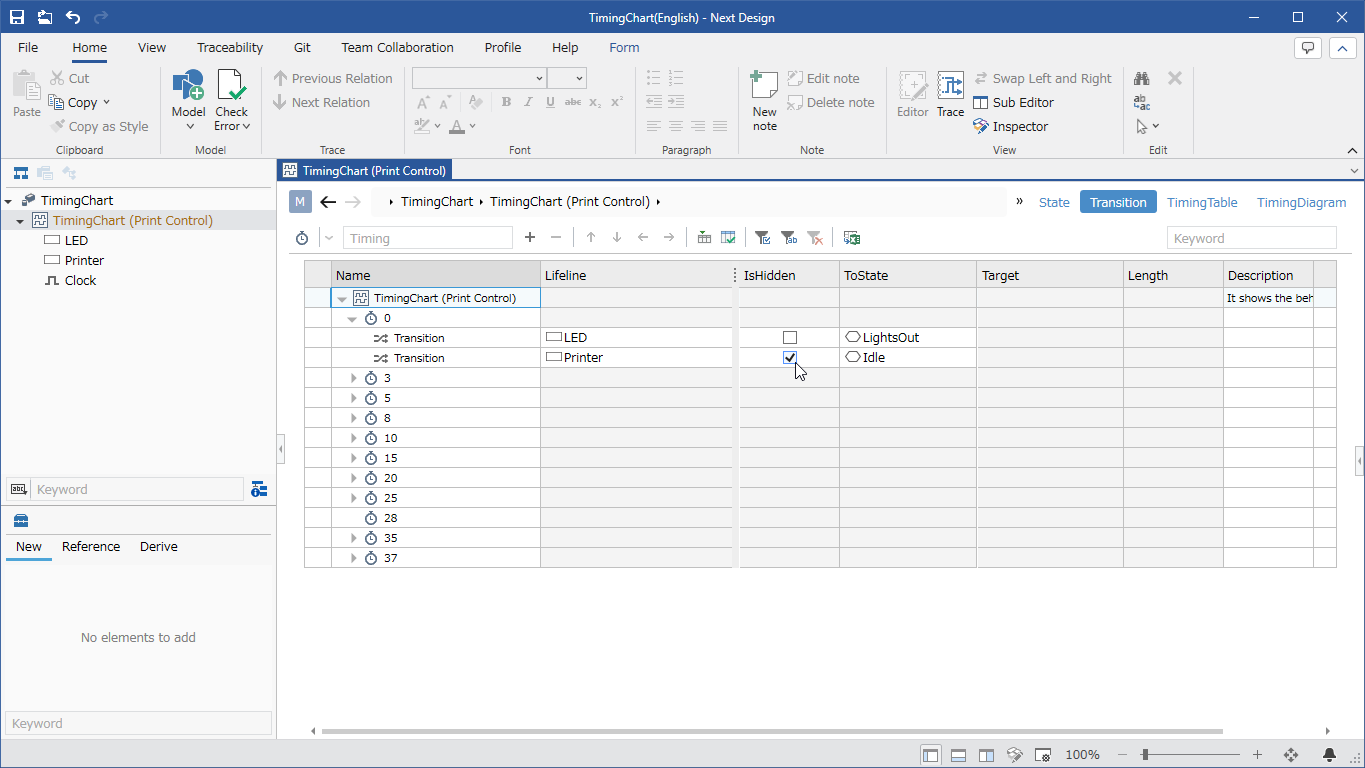Uncheck IsHidden for the Printer transition
The width and height of the screenshot is (1365, 768).
(790, 358)
